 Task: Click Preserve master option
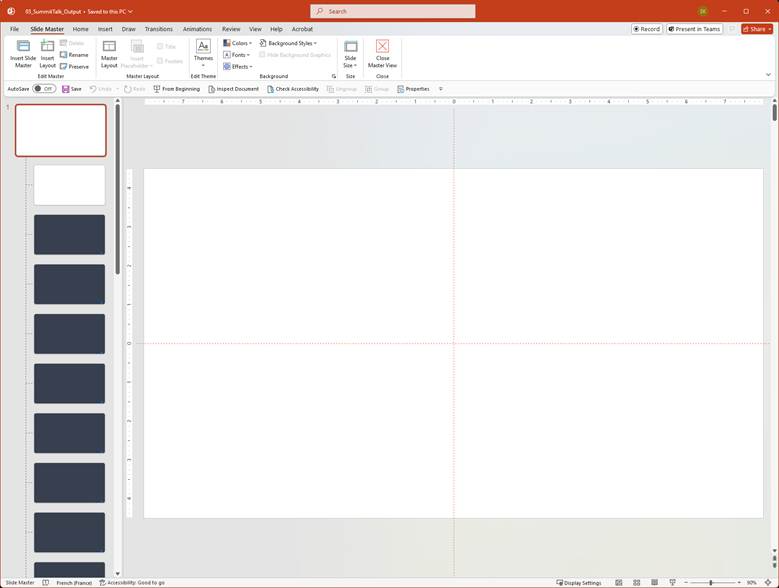point(74,67)
